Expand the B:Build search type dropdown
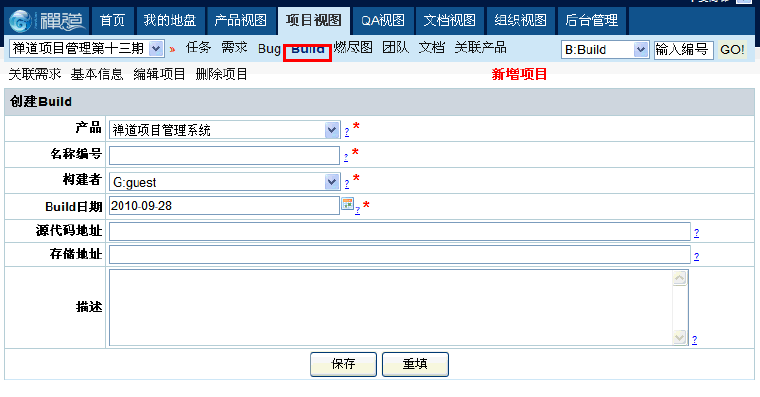Screen dimensions: 760x397 click(x=640, y=49)
